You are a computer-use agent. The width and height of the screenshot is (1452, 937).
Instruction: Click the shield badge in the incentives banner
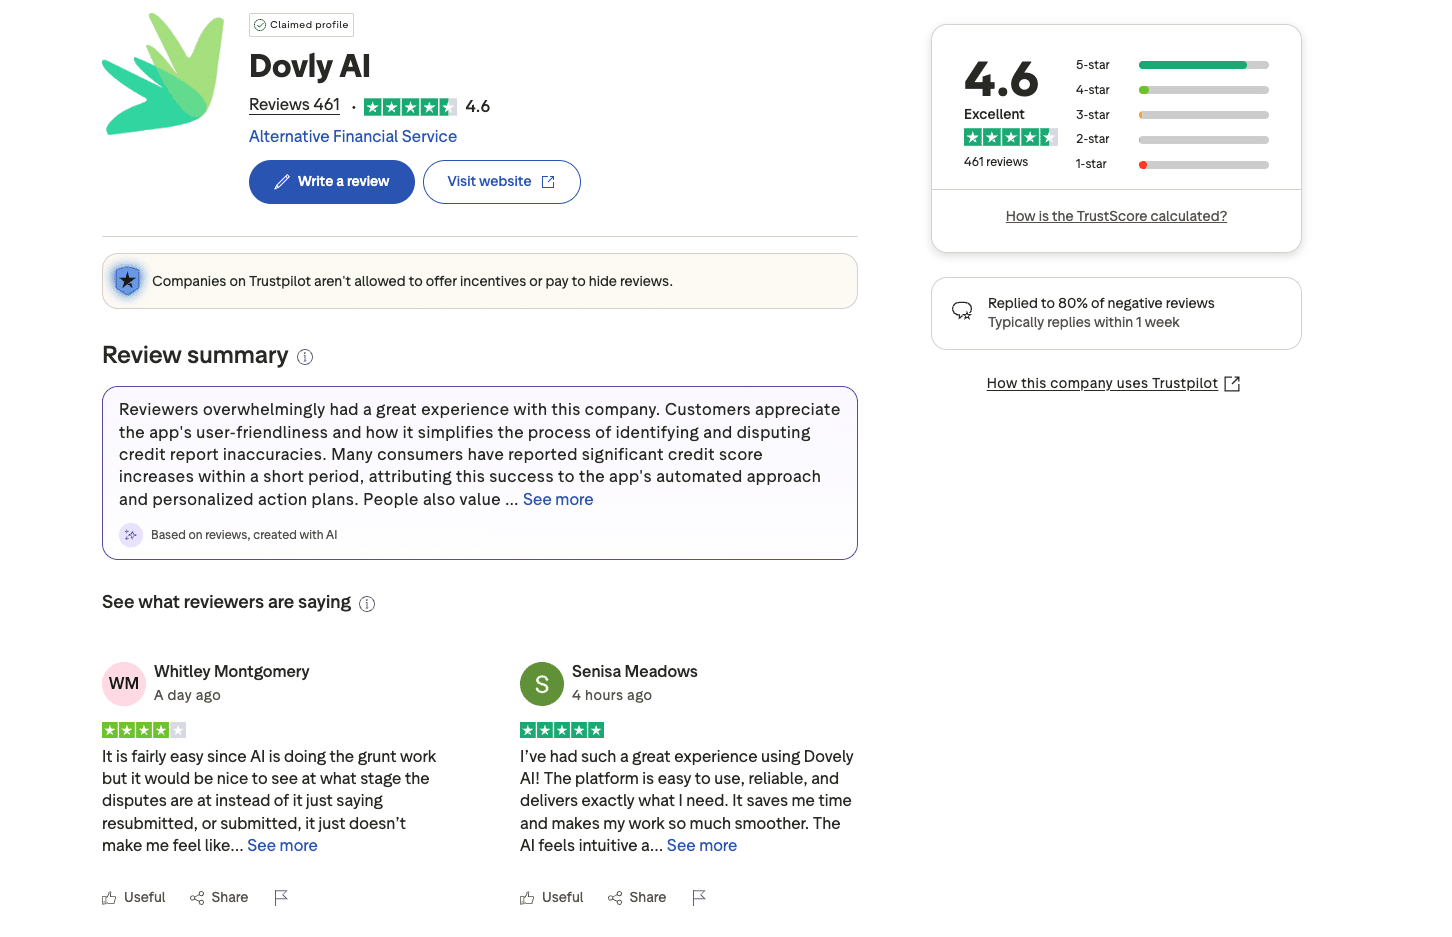tap(127, 281)
